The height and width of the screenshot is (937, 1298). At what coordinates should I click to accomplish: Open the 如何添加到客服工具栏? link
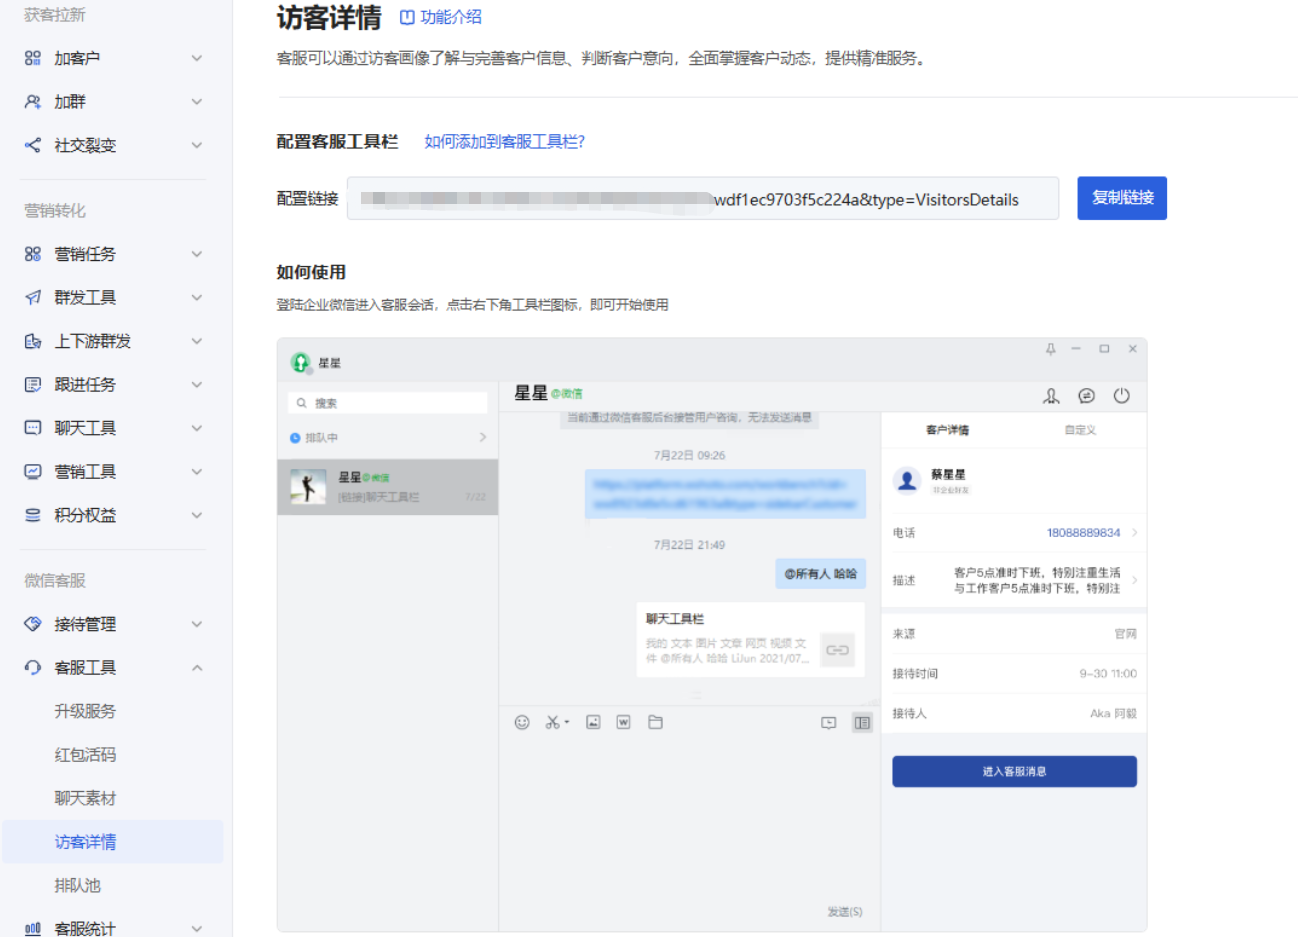tap(505, 142)
